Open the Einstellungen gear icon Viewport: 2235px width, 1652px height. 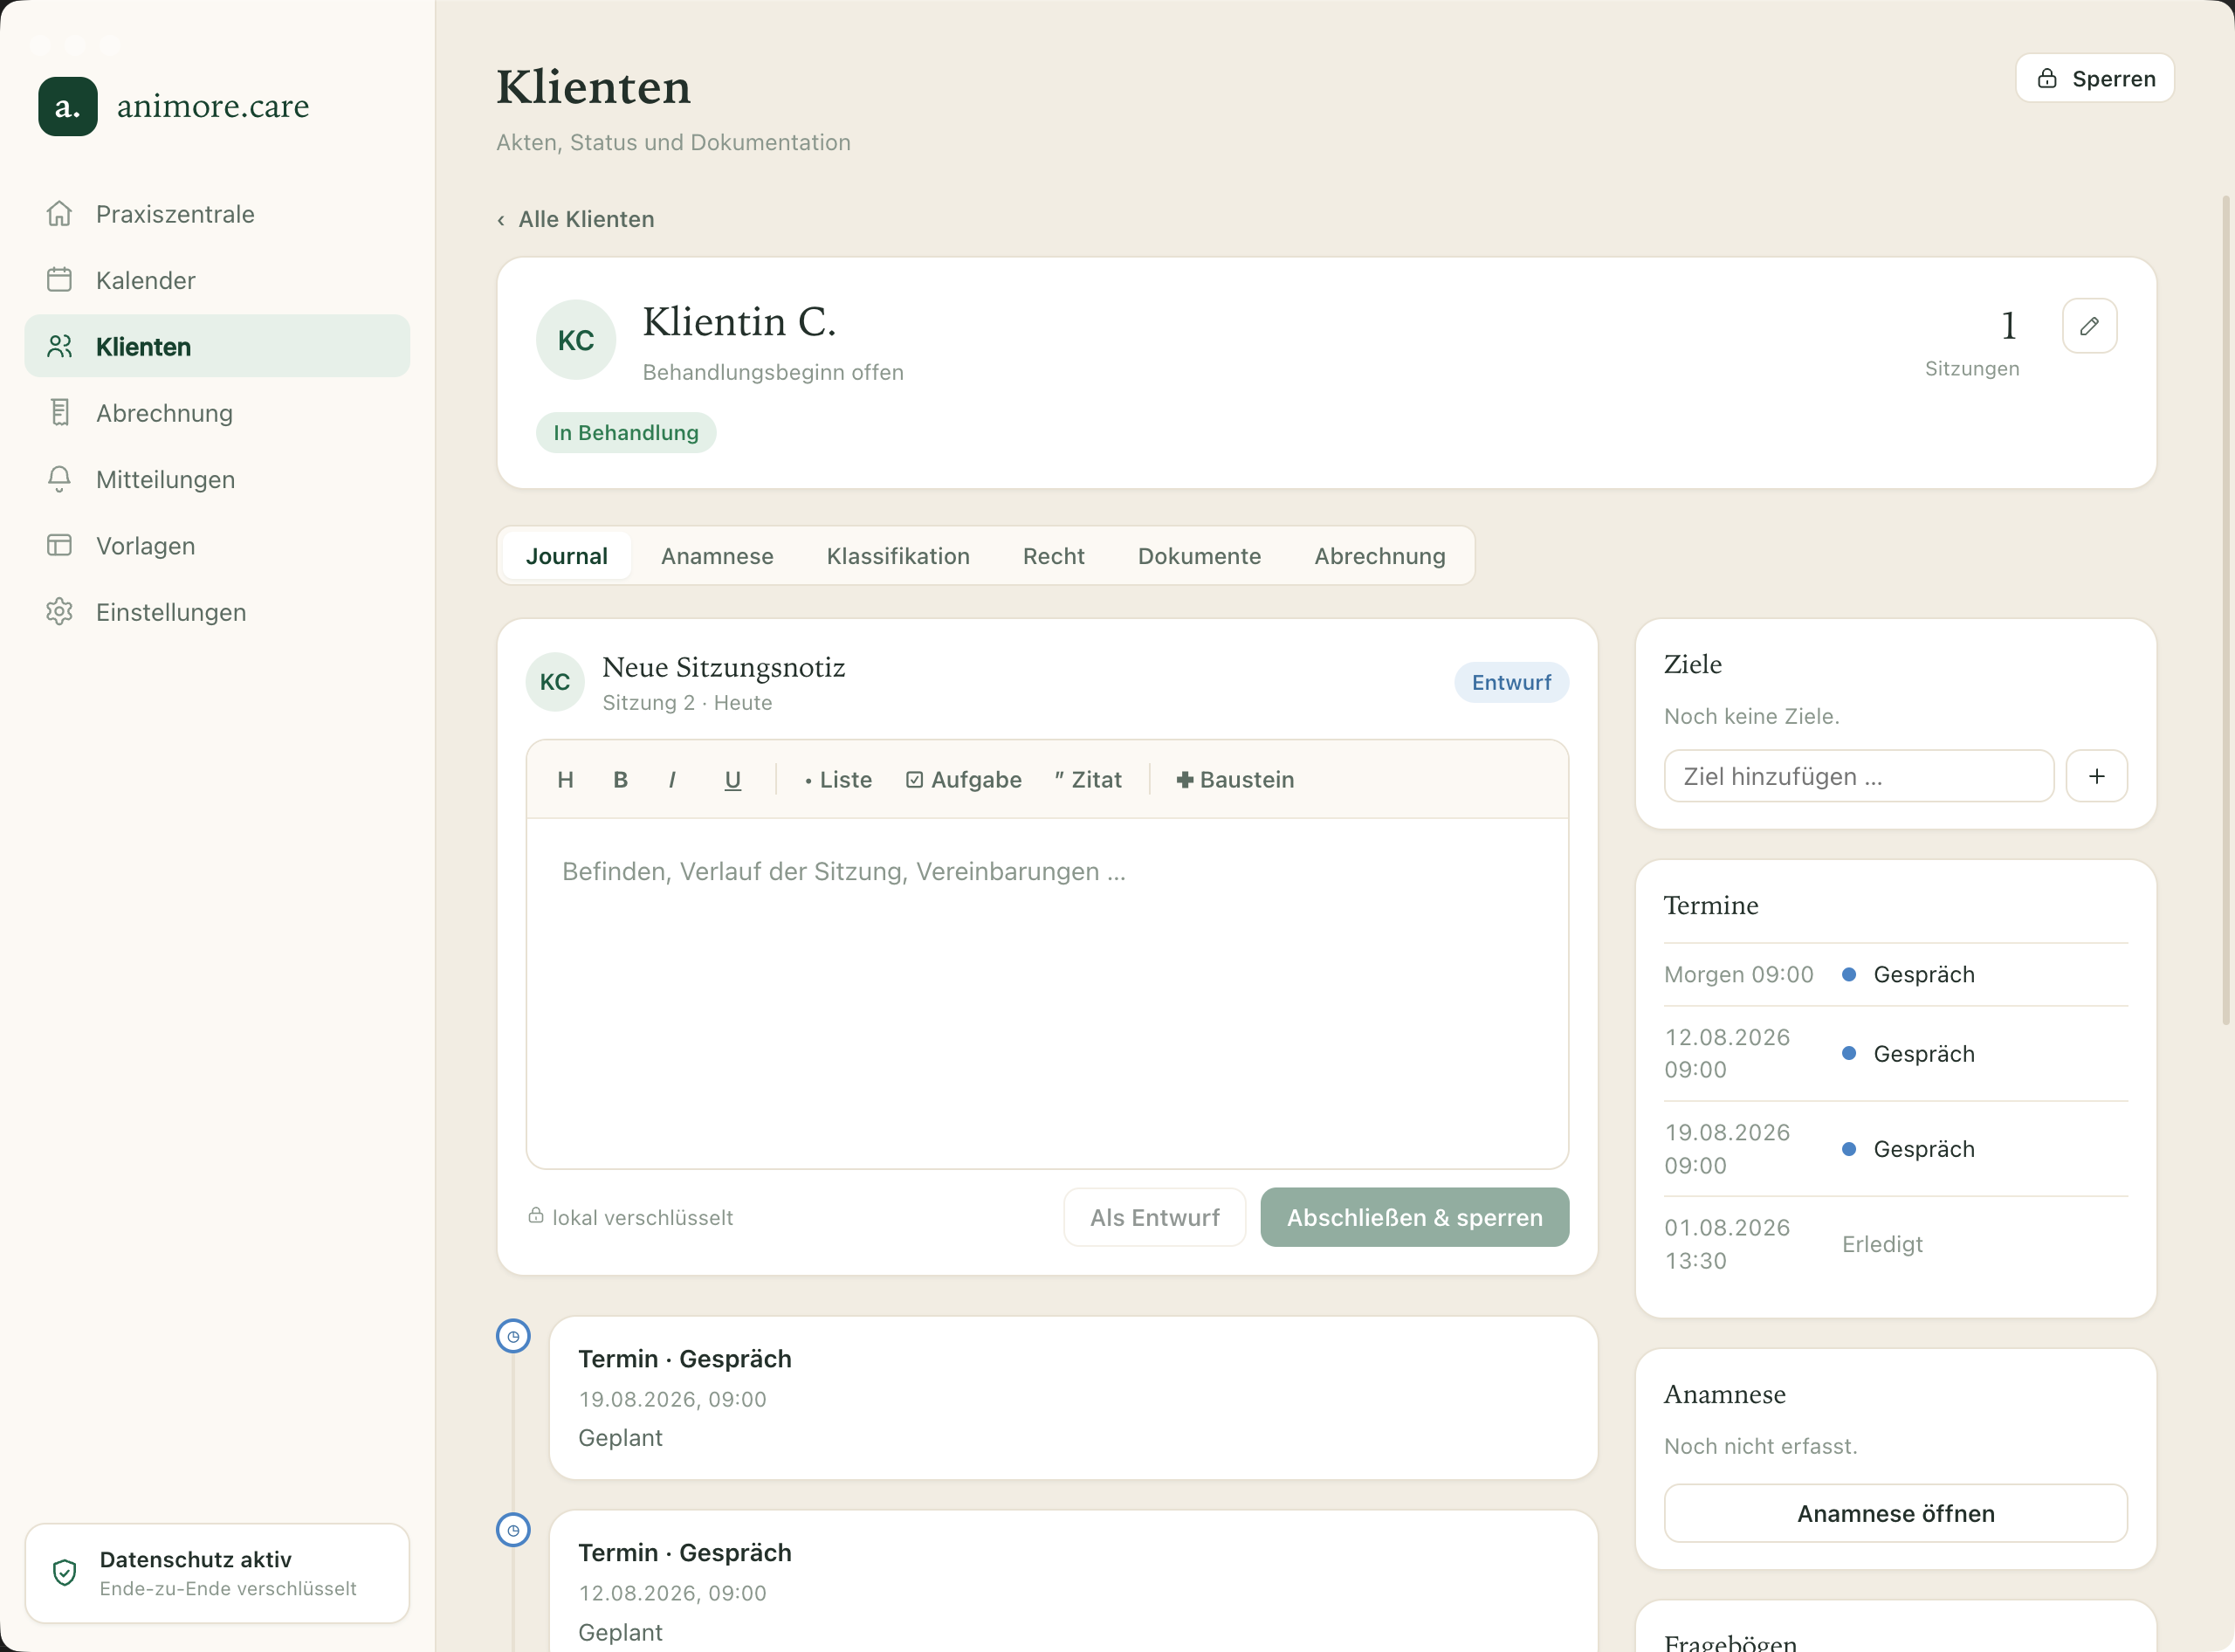pyautogui.click(x=60, y=611)
